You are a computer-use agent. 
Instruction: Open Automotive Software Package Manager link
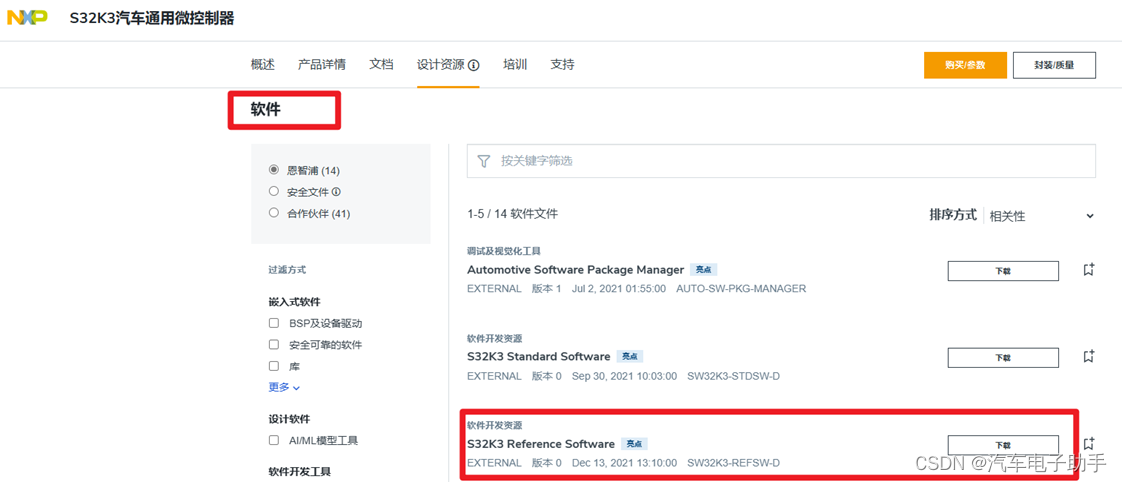575,270
